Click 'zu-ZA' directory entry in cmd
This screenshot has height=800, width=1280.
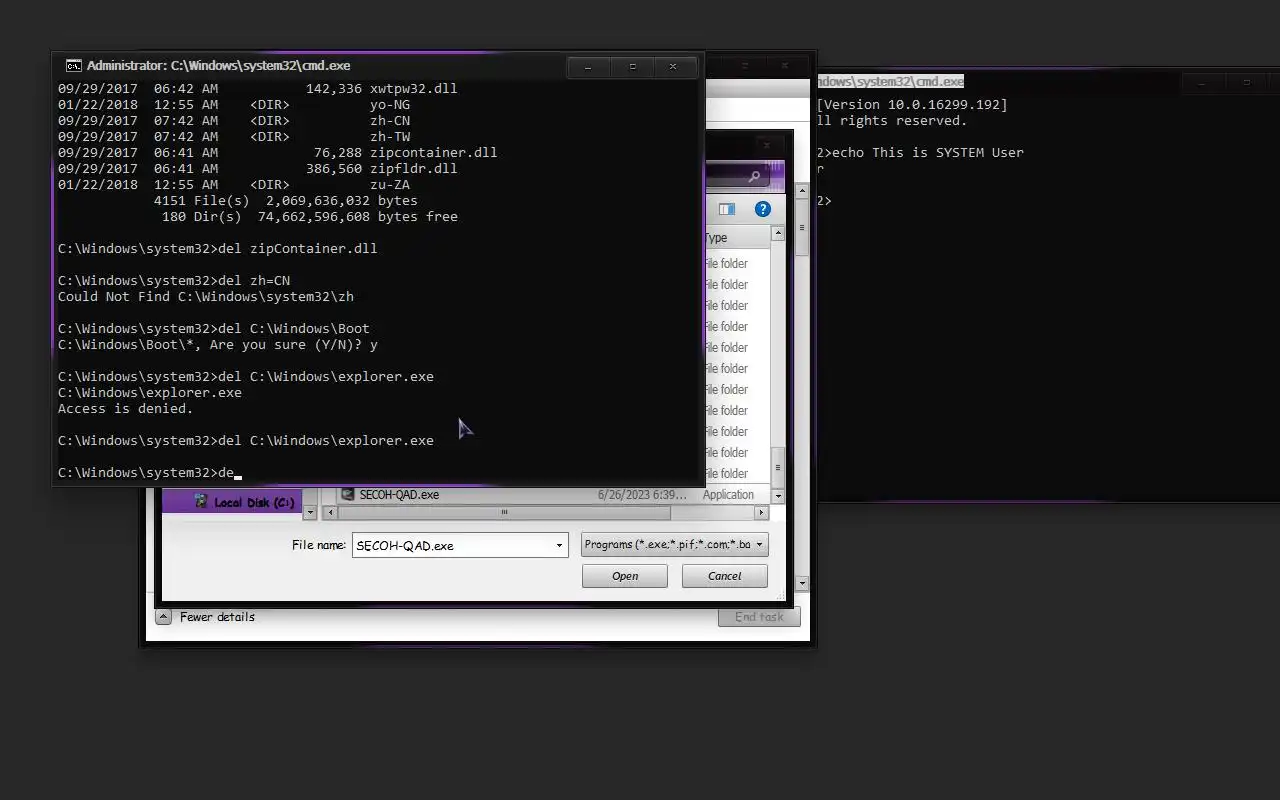click(389, 184)
